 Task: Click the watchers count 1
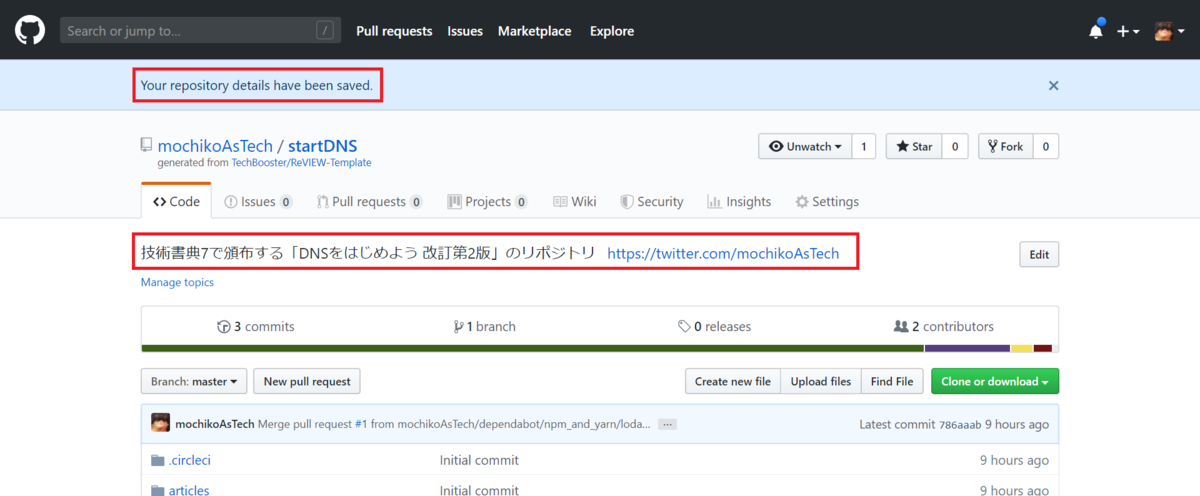click(x=864, y=146)
